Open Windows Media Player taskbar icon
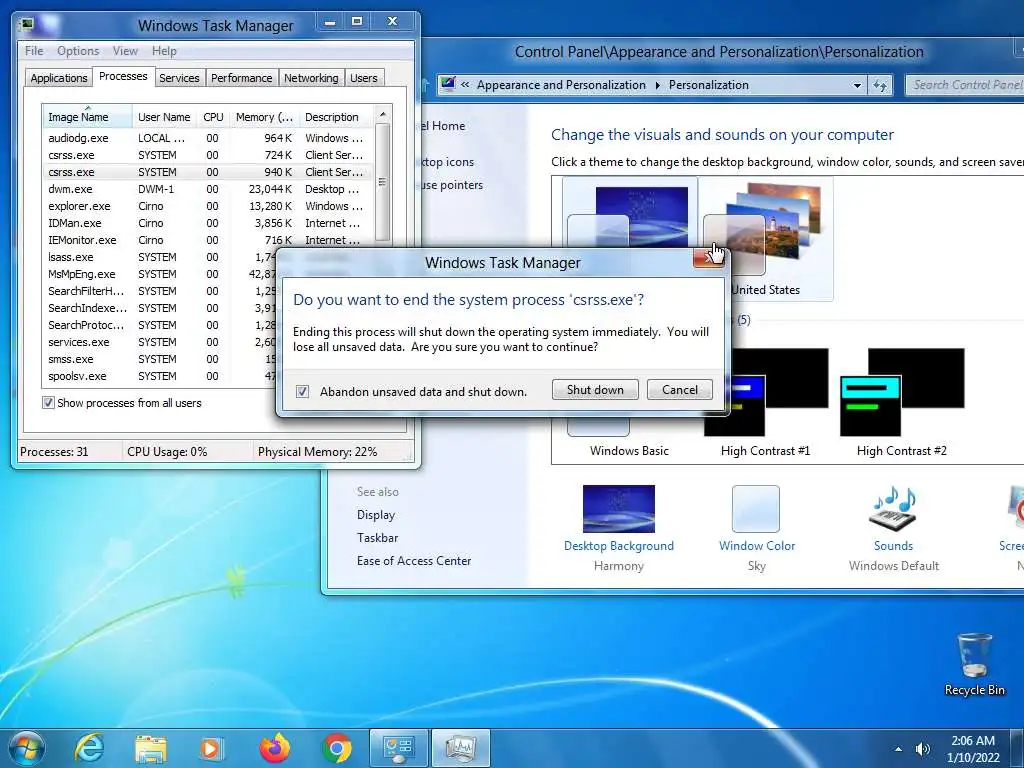Screen dimensions: 1024x768 pyautogui.click(x=211, y=748)
